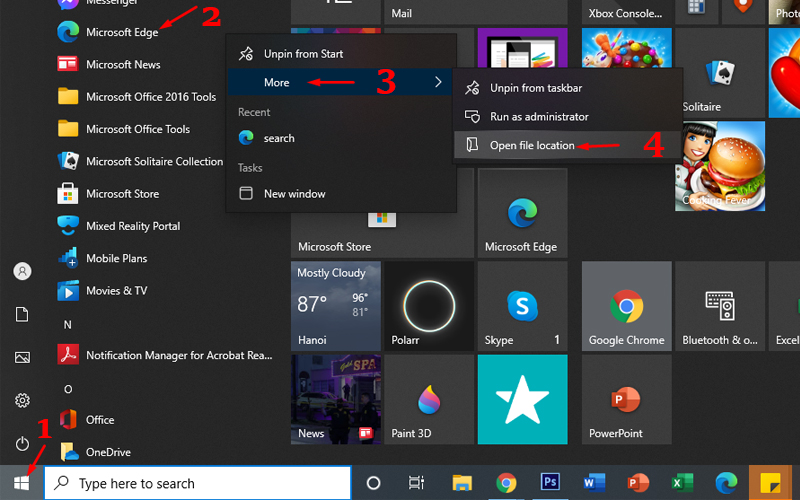Open the Bluetooth & other devices tile

(720, 306)
